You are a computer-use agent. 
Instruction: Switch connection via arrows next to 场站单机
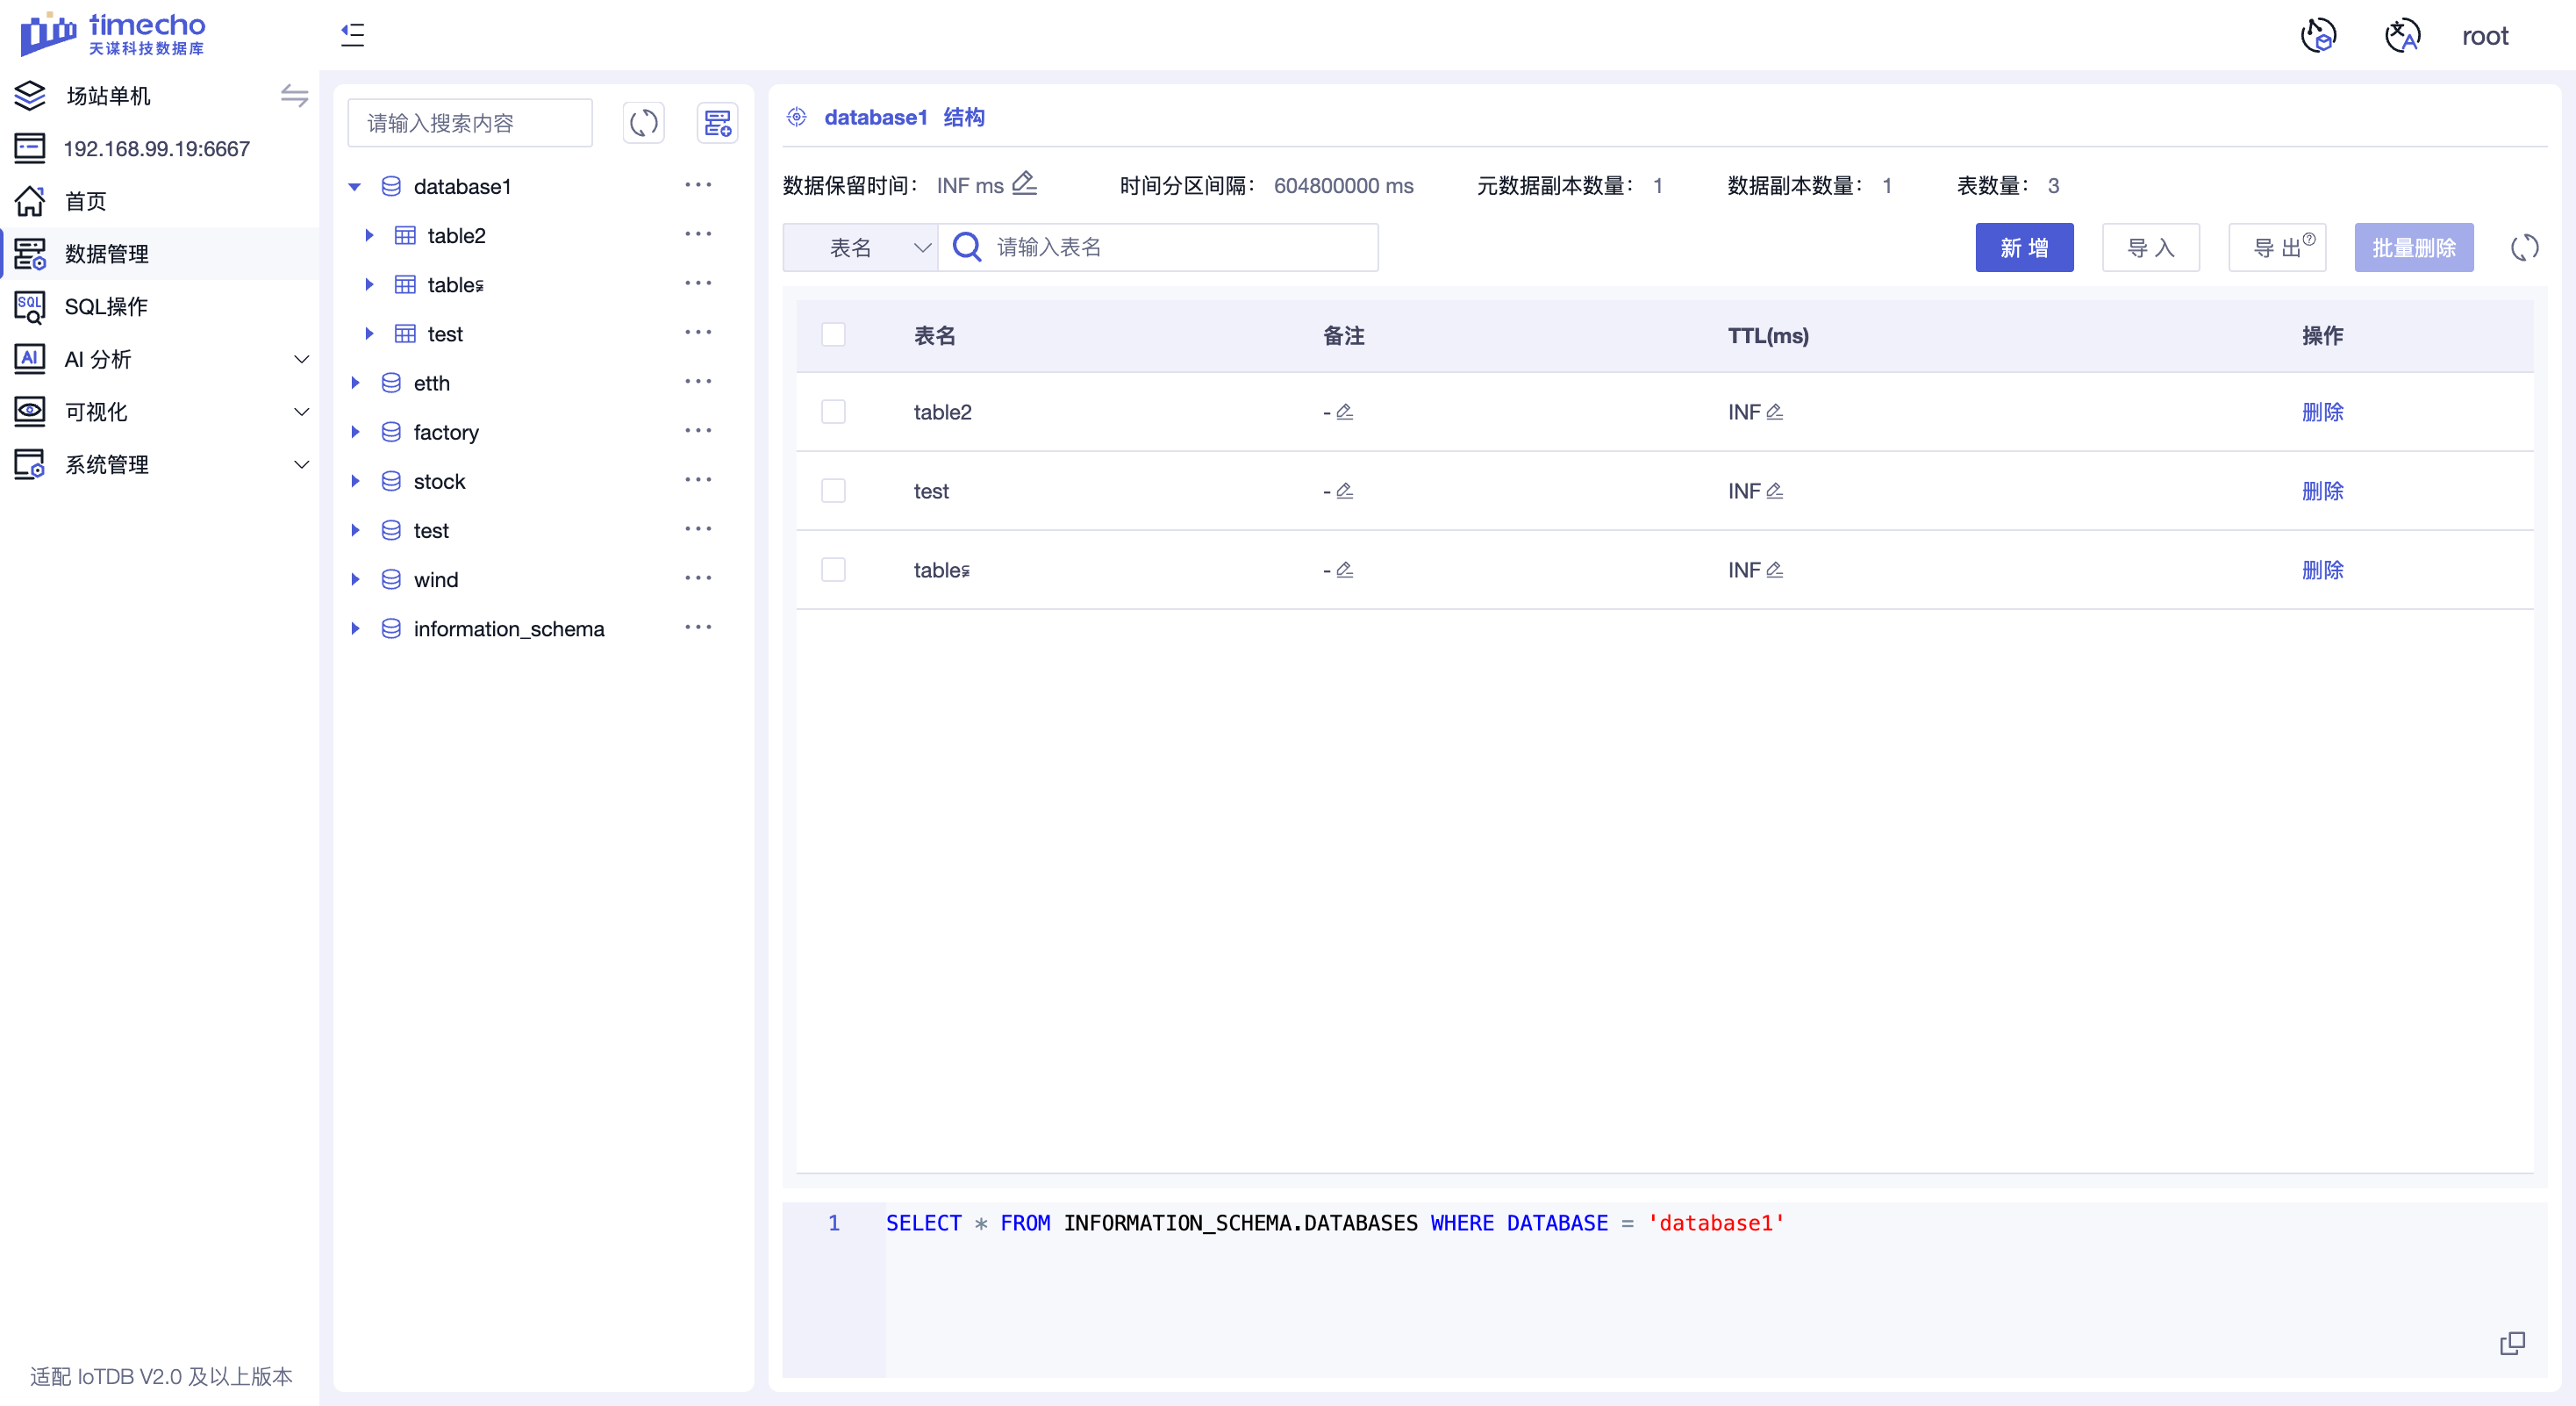(294, 96)
